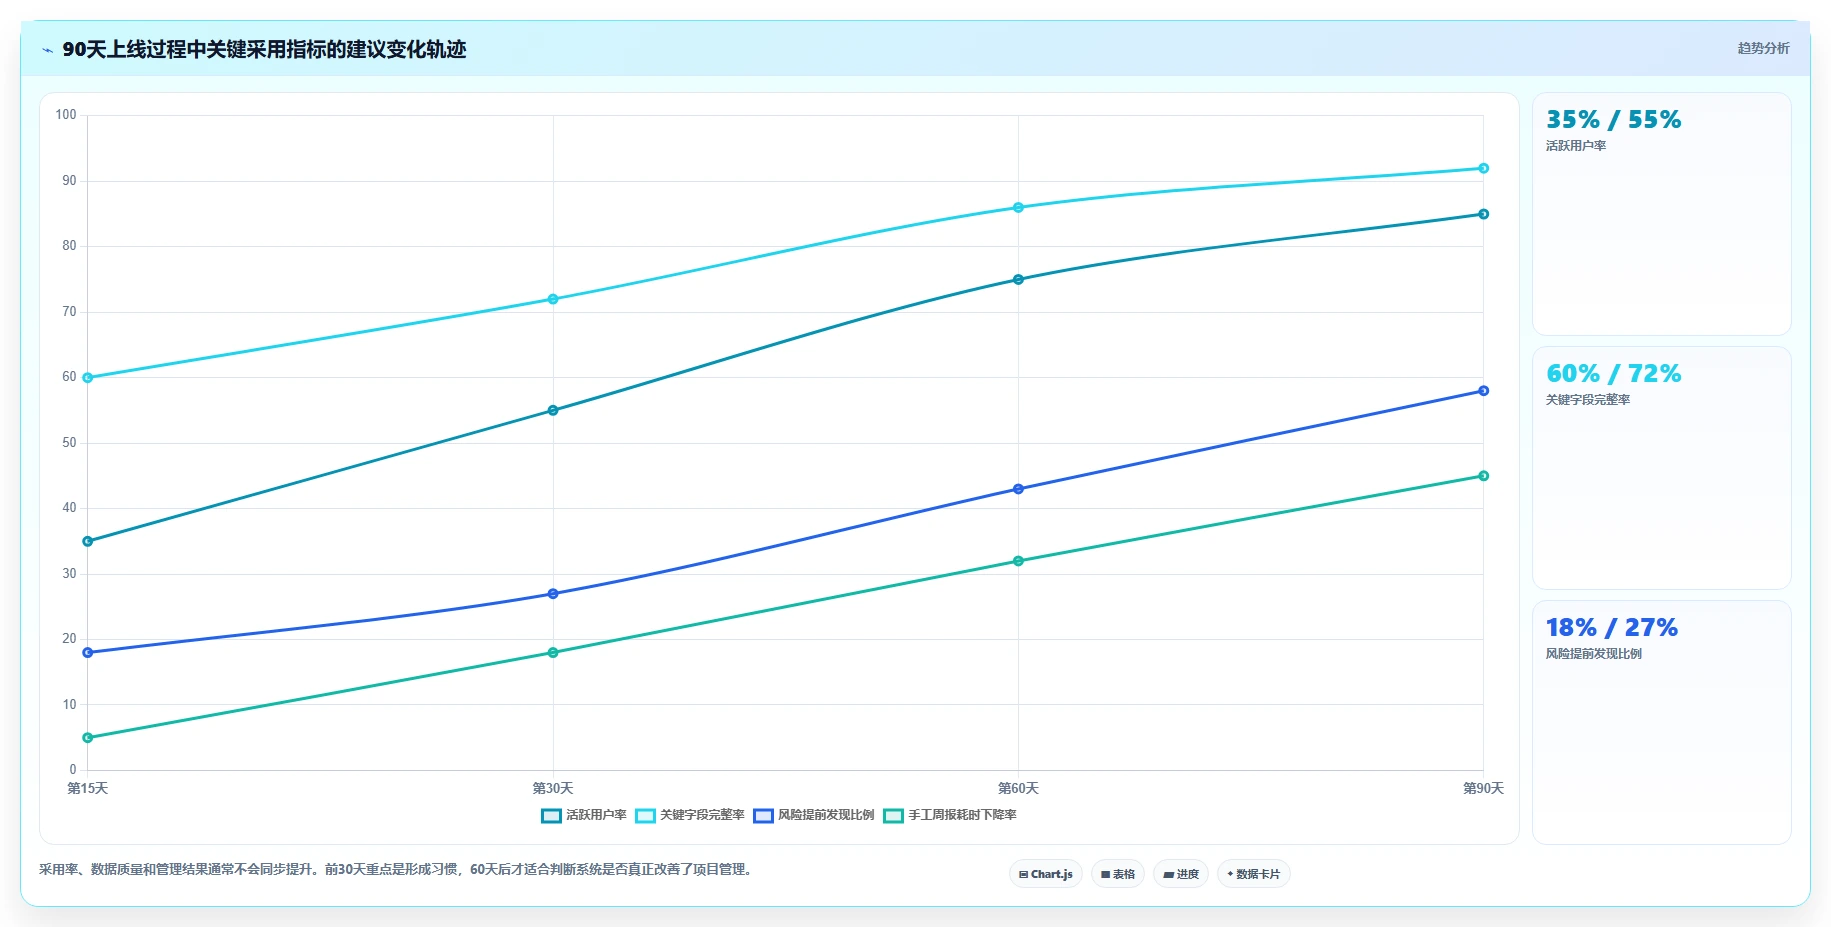1831x927 pixels.
Task: Click the 18% / 27% card value
Action: [x=1612, y=628]
